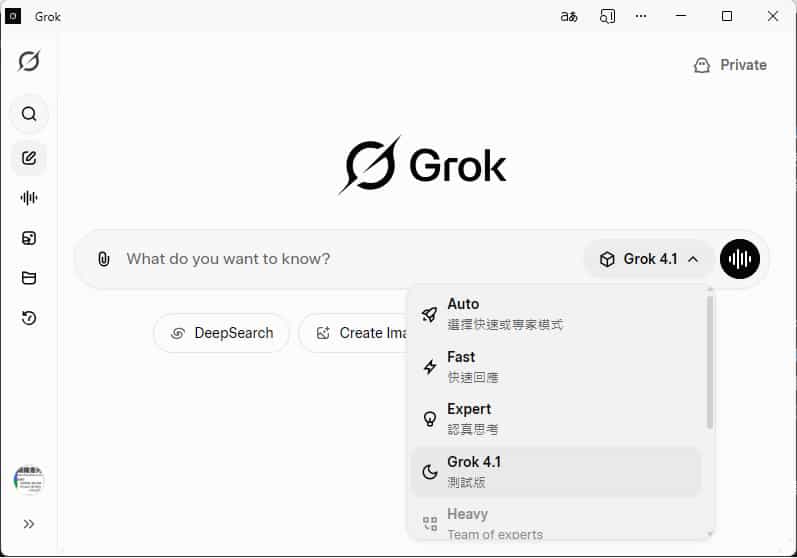Select the Heavy mode option

(x=557, y=523)
